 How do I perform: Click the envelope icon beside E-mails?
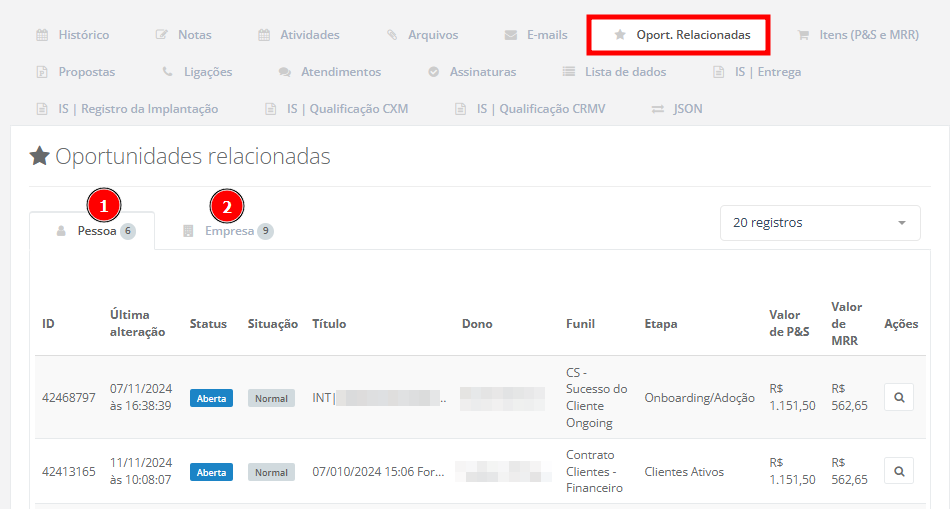pos(511,35)
